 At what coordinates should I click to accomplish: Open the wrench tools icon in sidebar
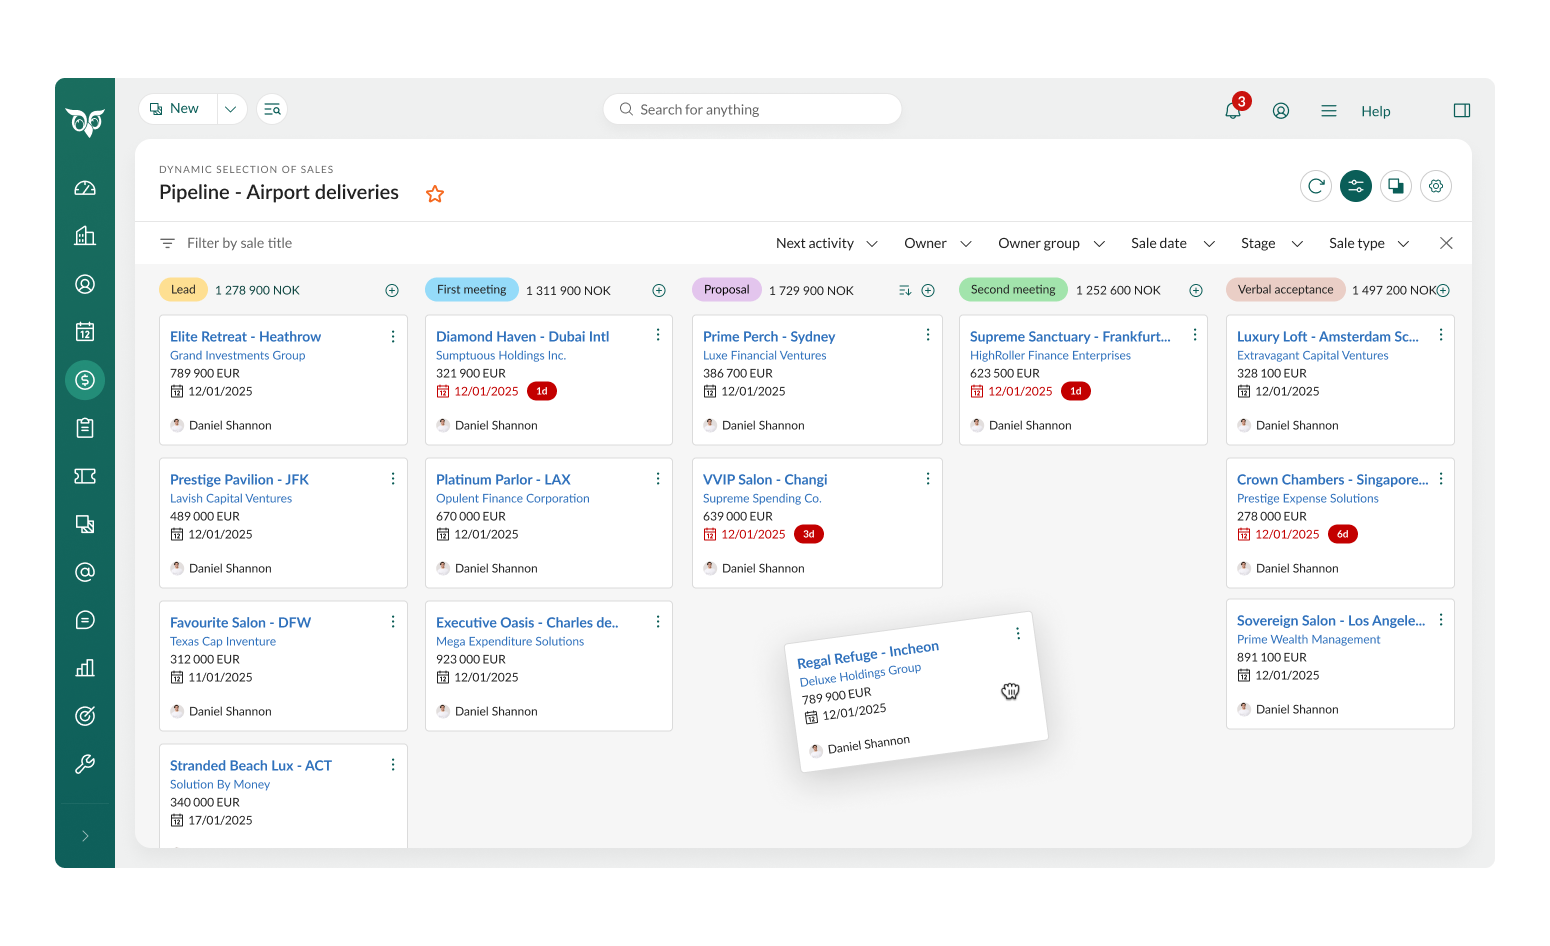tap(85, 764)
